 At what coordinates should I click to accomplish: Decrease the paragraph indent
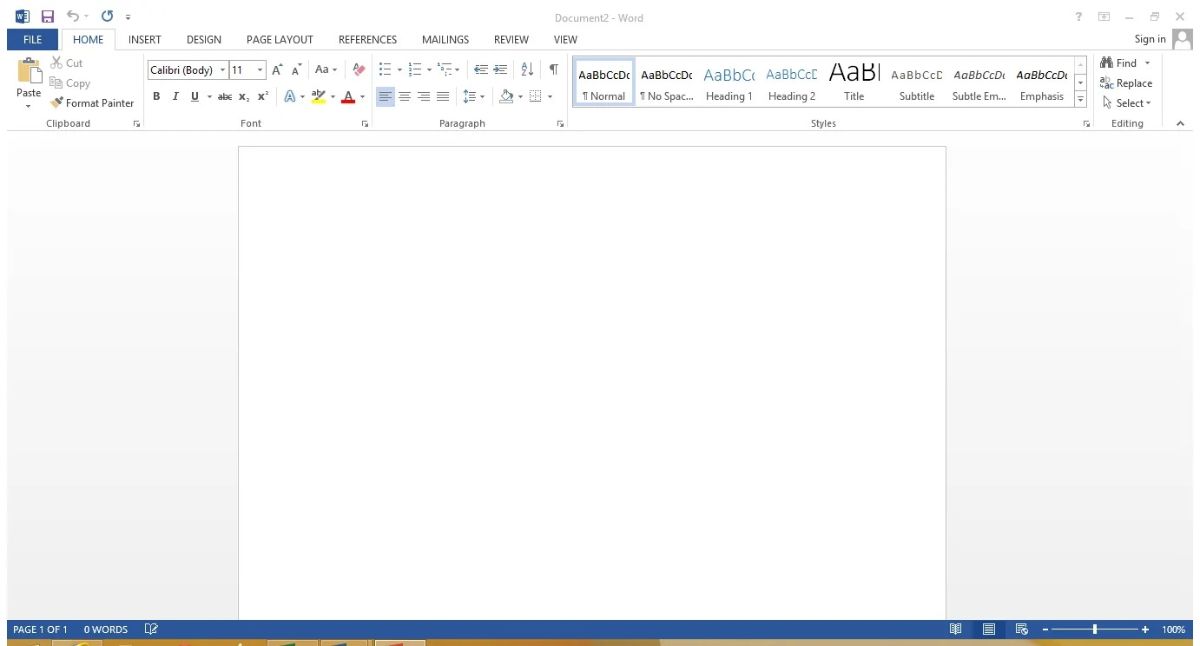coord(480,70)
